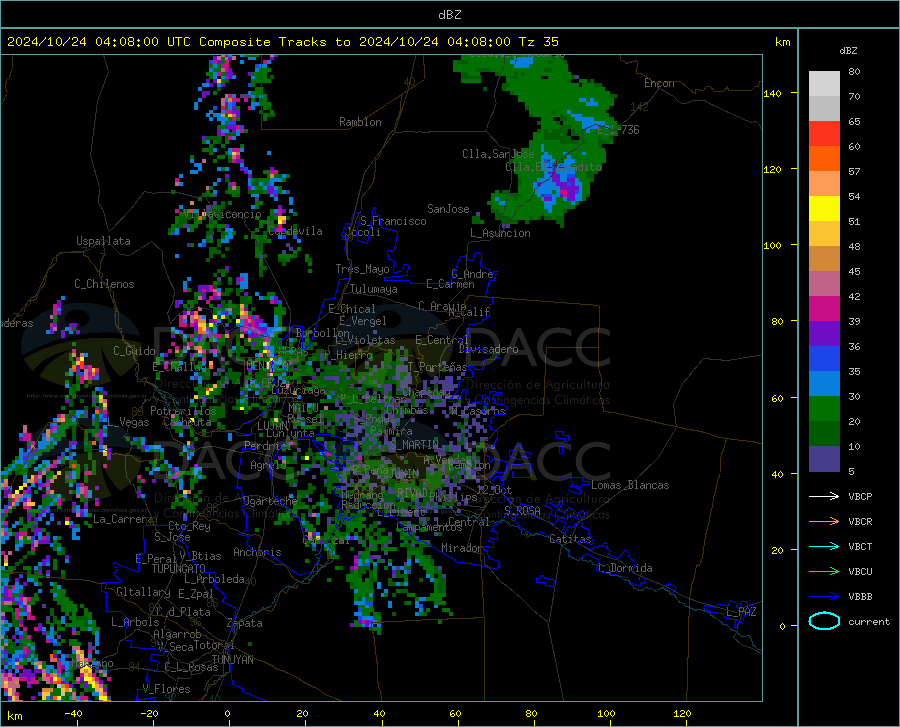Click the Mirador place label
The width and height of the screenshot is (900, 727).
point(461,548)
